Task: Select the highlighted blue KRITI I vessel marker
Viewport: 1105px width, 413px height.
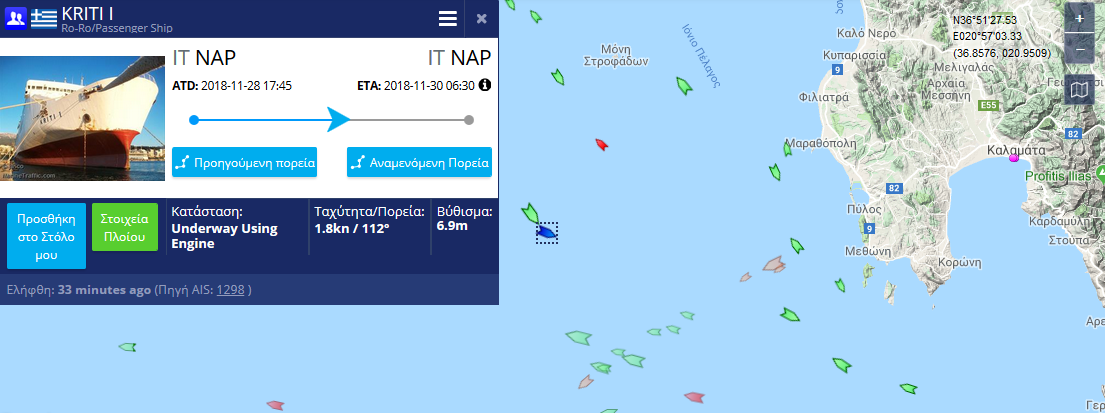Action: [x=546, y=232]
